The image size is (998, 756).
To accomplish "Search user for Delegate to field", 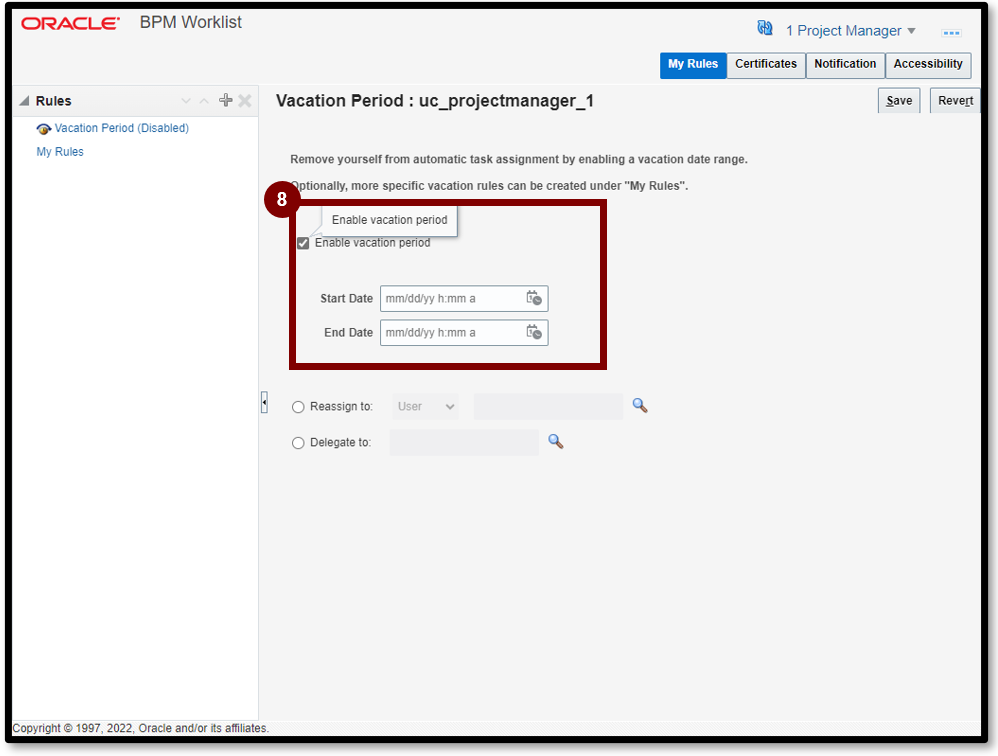I will pos(556,441).
